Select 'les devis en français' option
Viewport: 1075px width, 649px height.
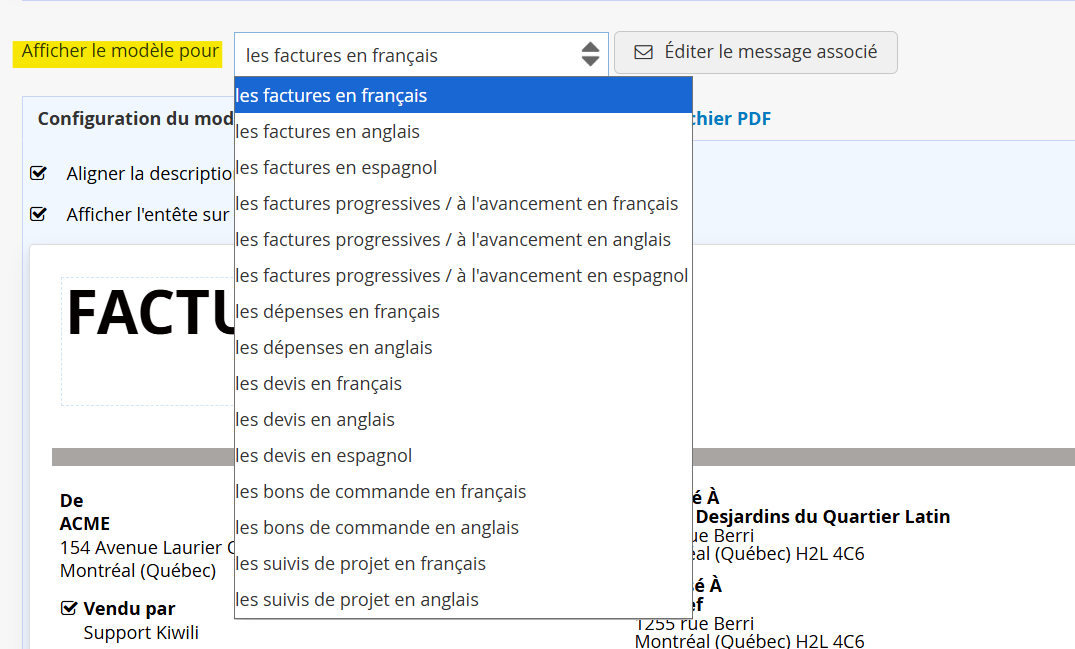pos(463,383)
